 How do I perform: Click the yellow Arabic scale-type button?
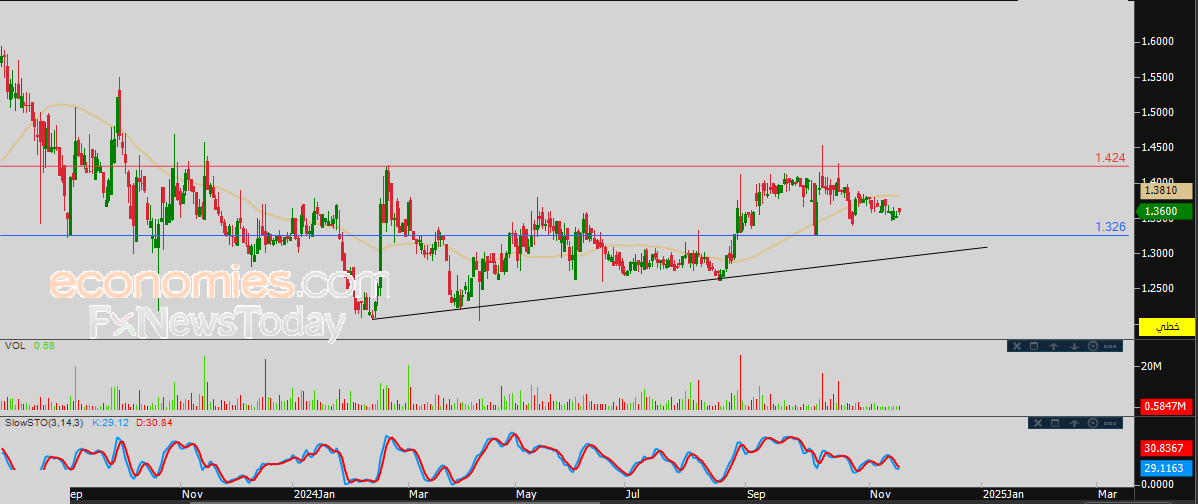pyautogui.click(x=1166, y=327)
